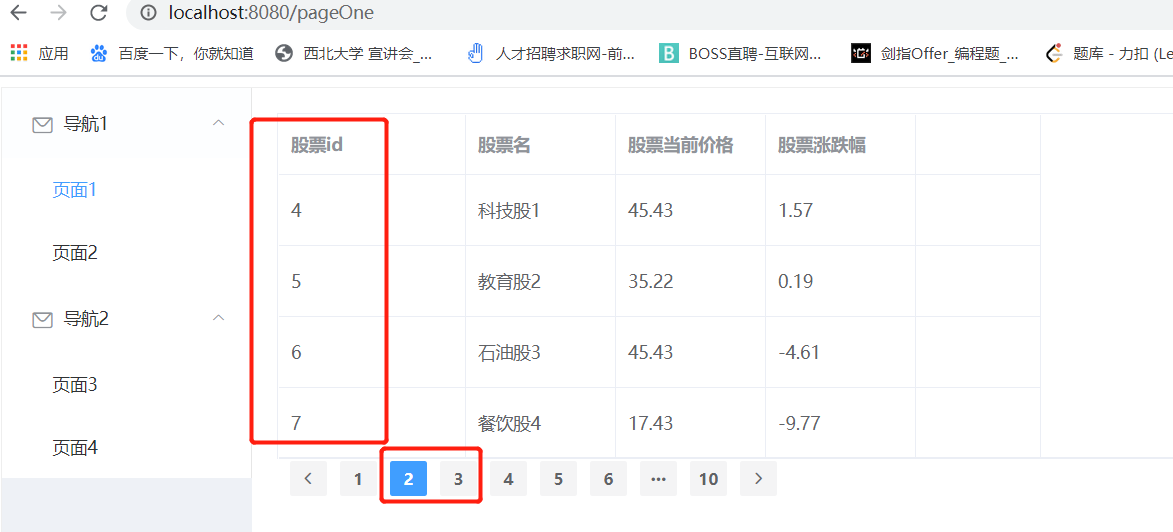Open the 应用 apps grid bookmark
This screenshot has height=532, width=1173.
40,53
